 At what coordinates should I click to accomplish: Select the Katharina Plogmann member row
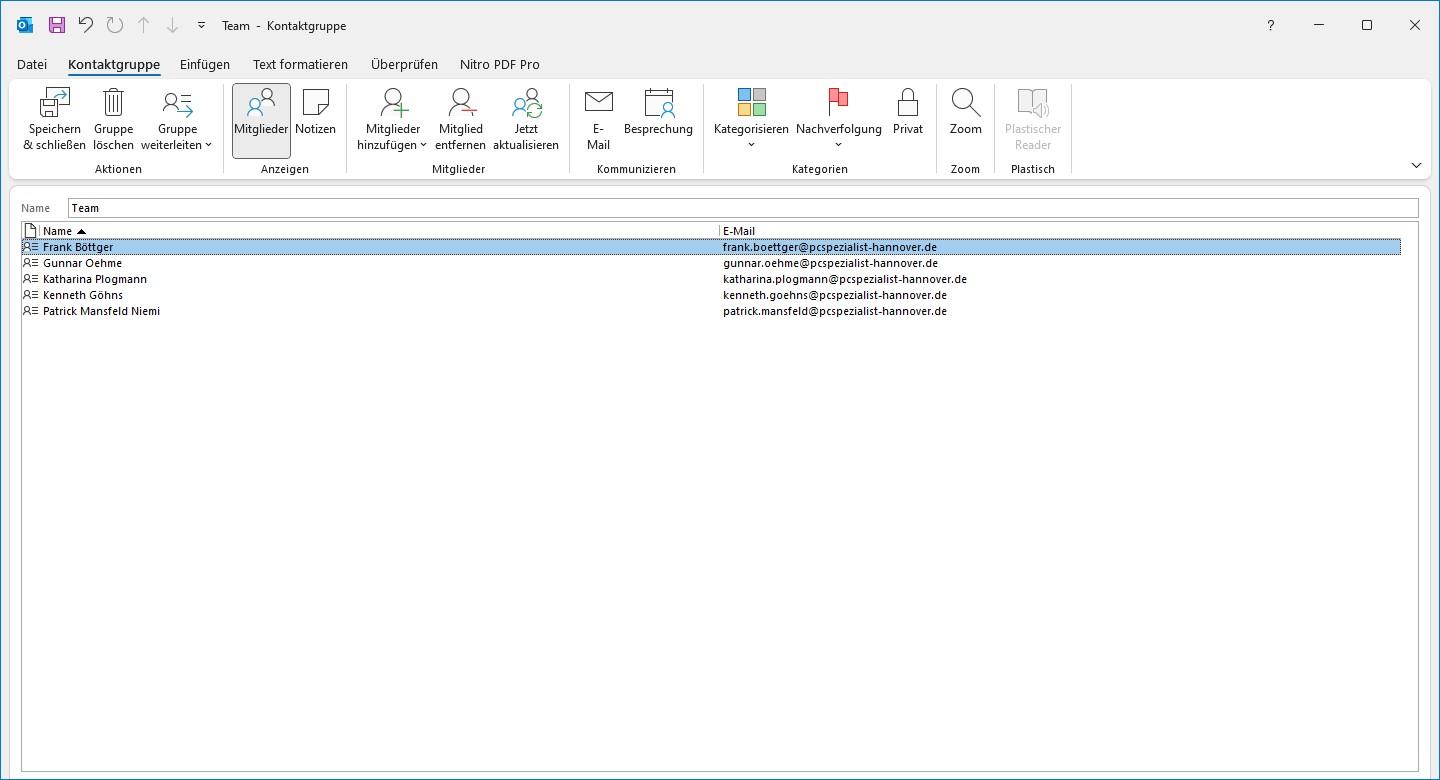tap(95, 279)
